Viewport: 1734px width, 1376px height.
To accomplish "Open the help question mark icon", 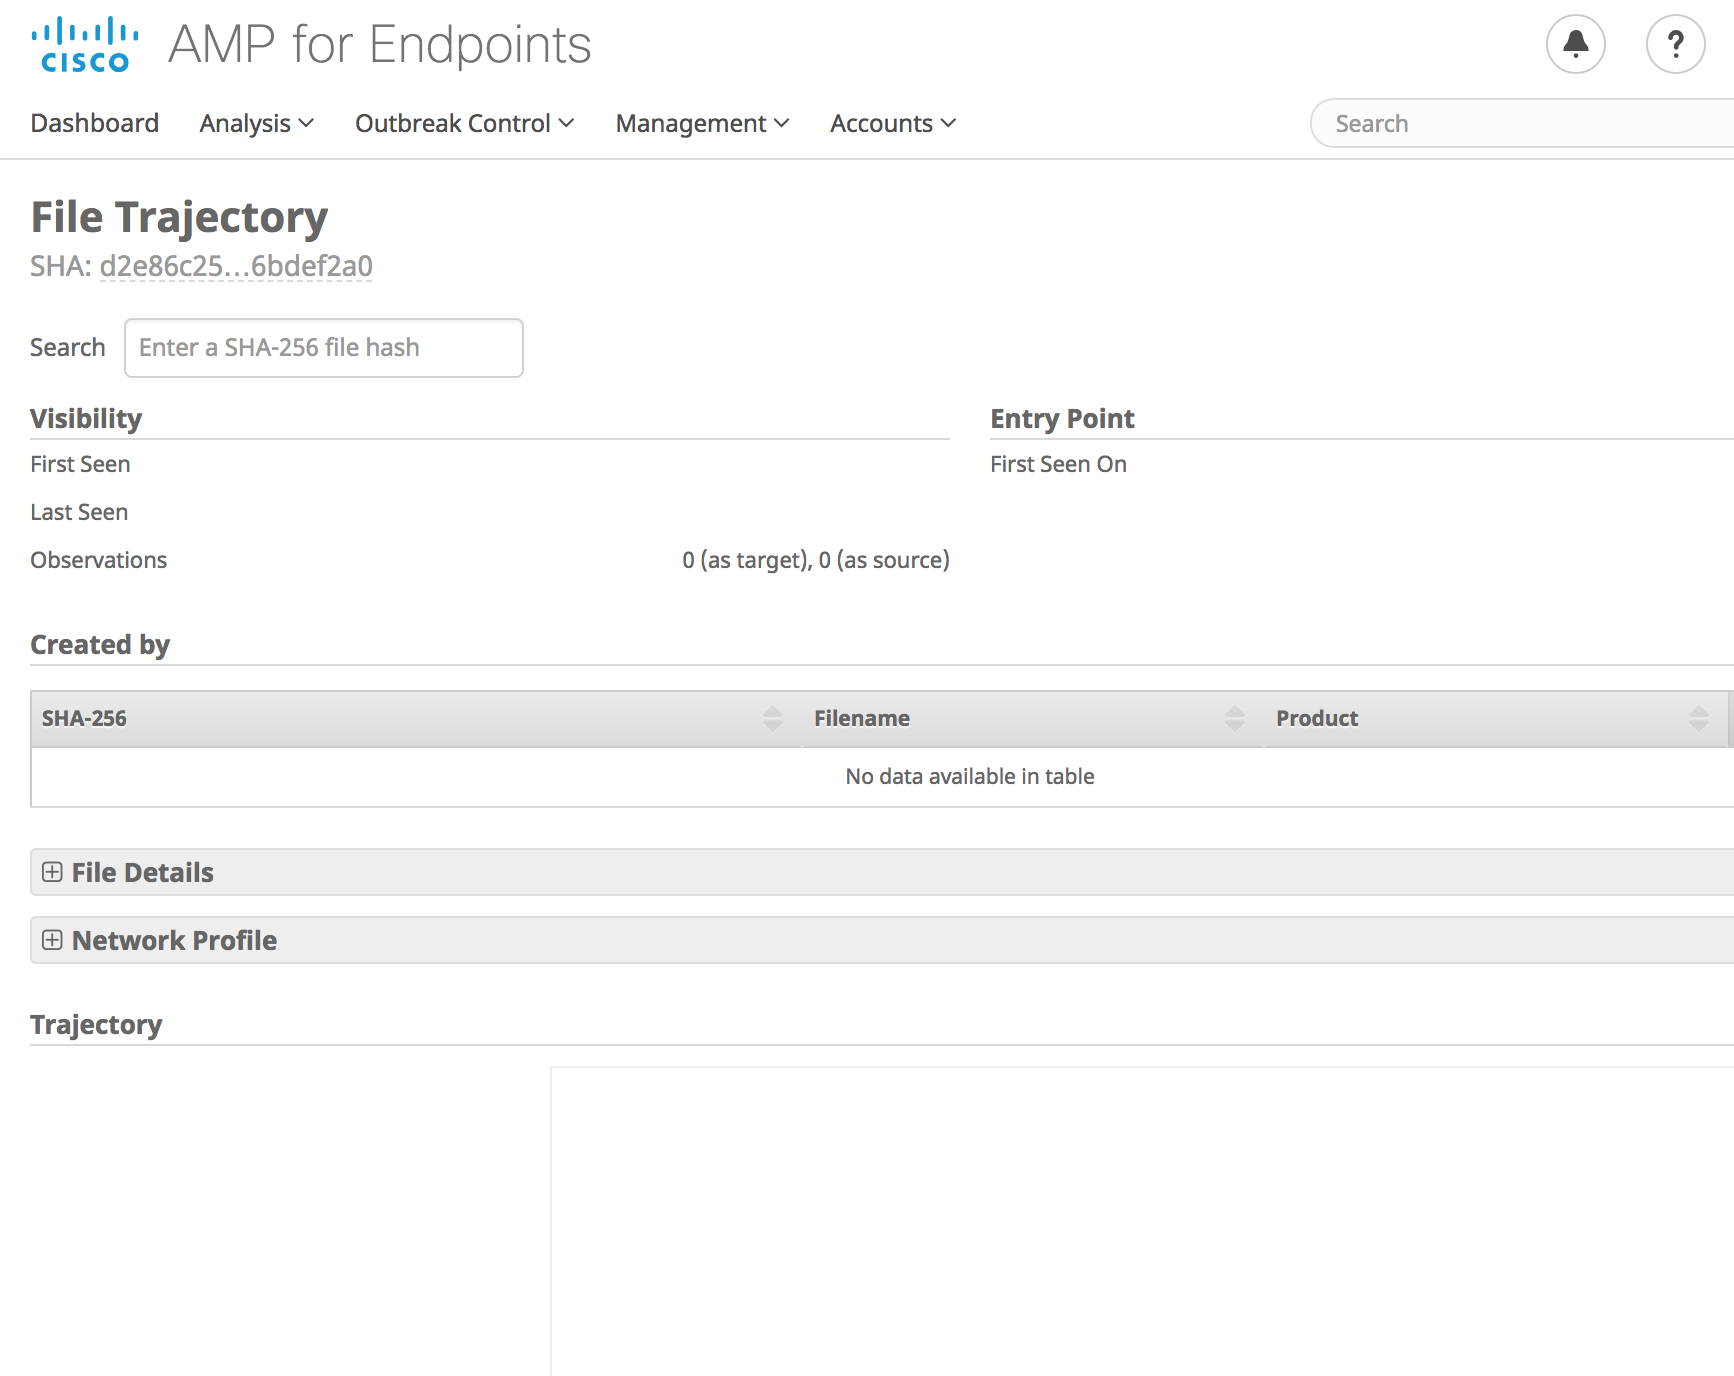I will tap(1675, 44).
